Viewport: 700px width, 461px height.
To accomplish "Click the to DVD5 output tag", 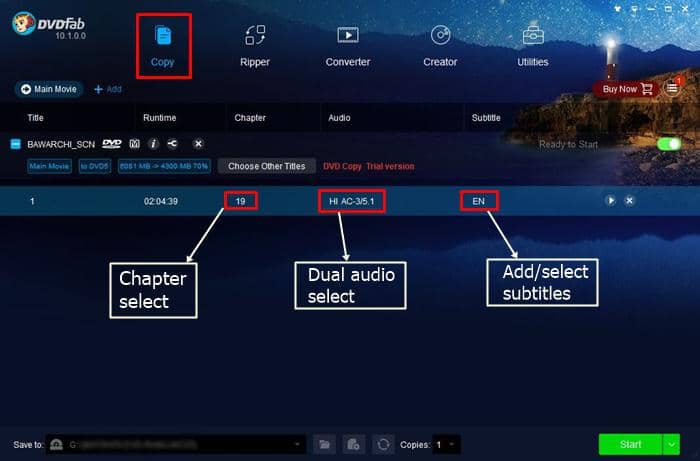I will pos(95,166).
